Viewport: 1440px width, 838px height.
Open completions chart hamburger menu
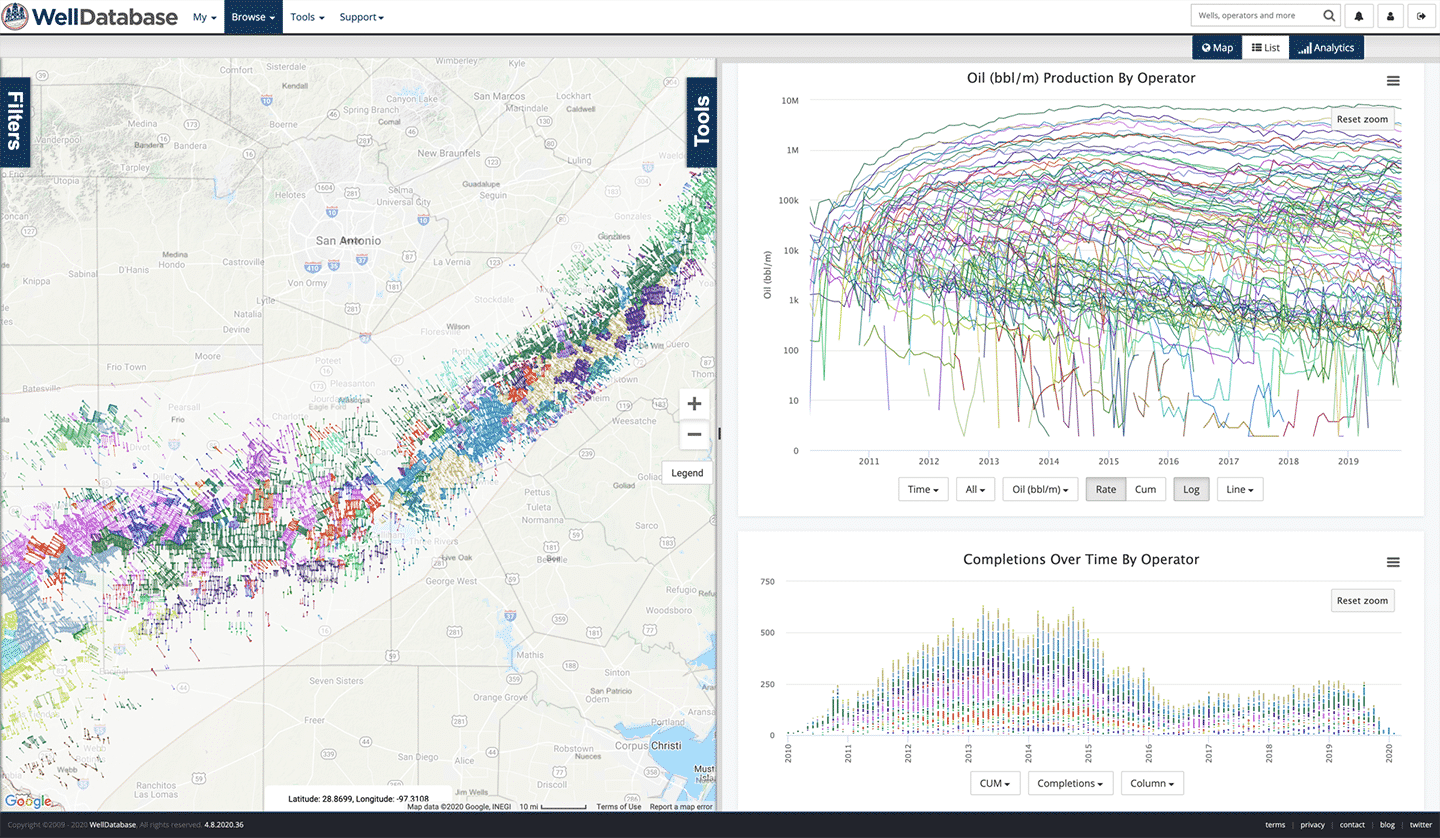pyautogui.click(x=1393, y=563)
